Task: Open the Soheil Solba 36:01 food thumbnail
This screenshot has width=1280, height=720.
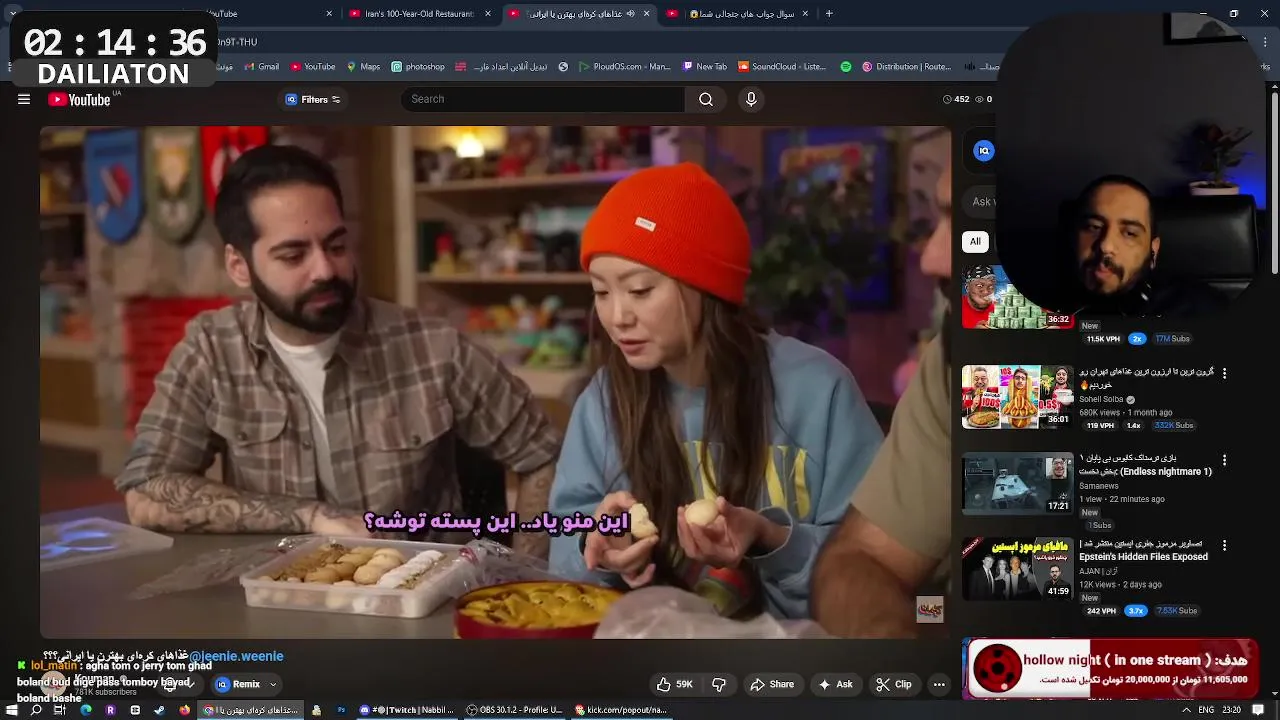Action: coord(1017,397)
